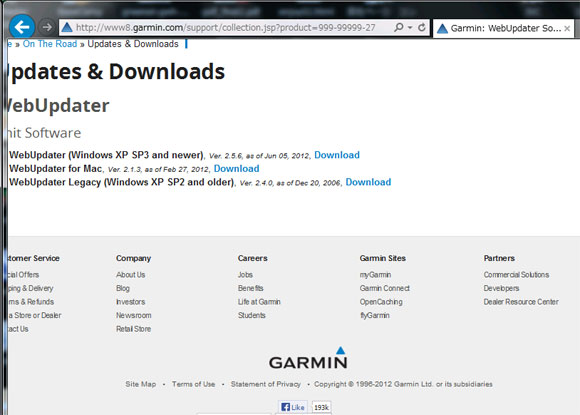This screenshot has width=580, height=415.
Task: Open the Dealer Resource Center link
Action: pyautogui.click(x=521, y=302)
